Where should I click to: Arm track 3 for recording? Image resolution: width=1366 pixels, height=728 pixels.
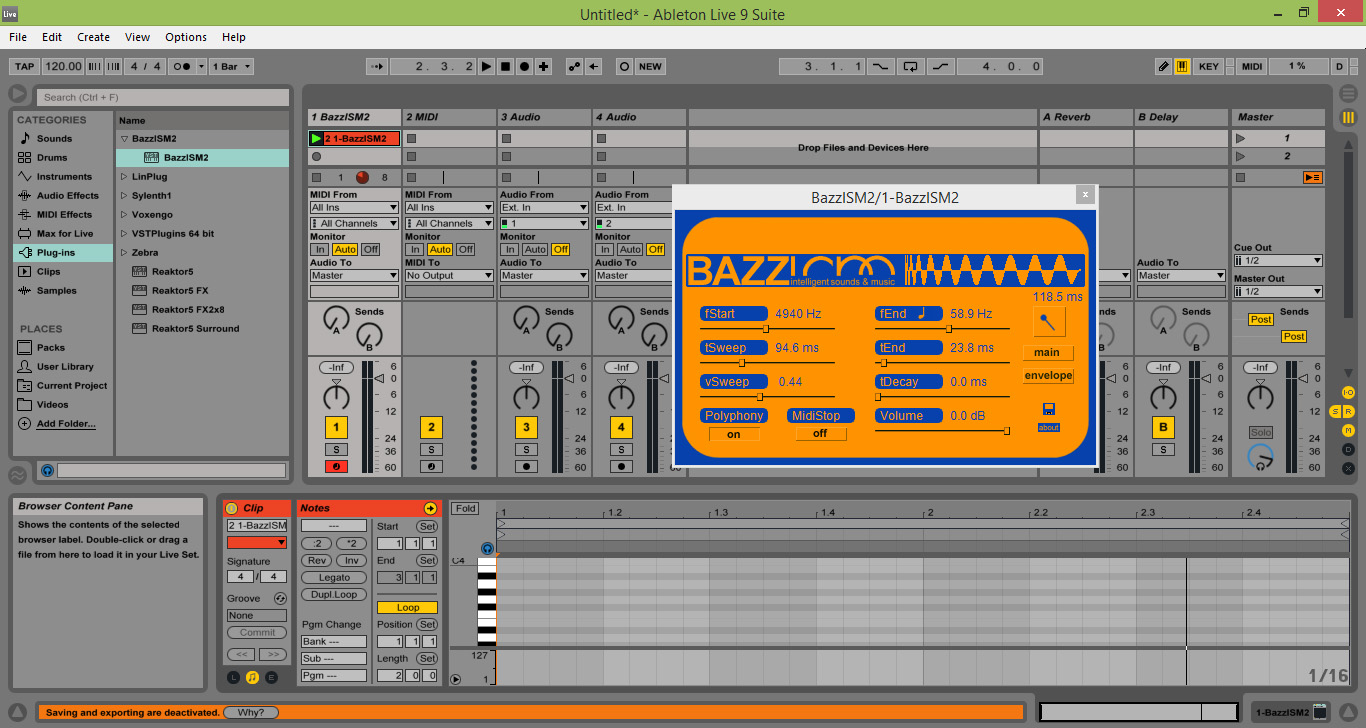[x=526, y=466]
